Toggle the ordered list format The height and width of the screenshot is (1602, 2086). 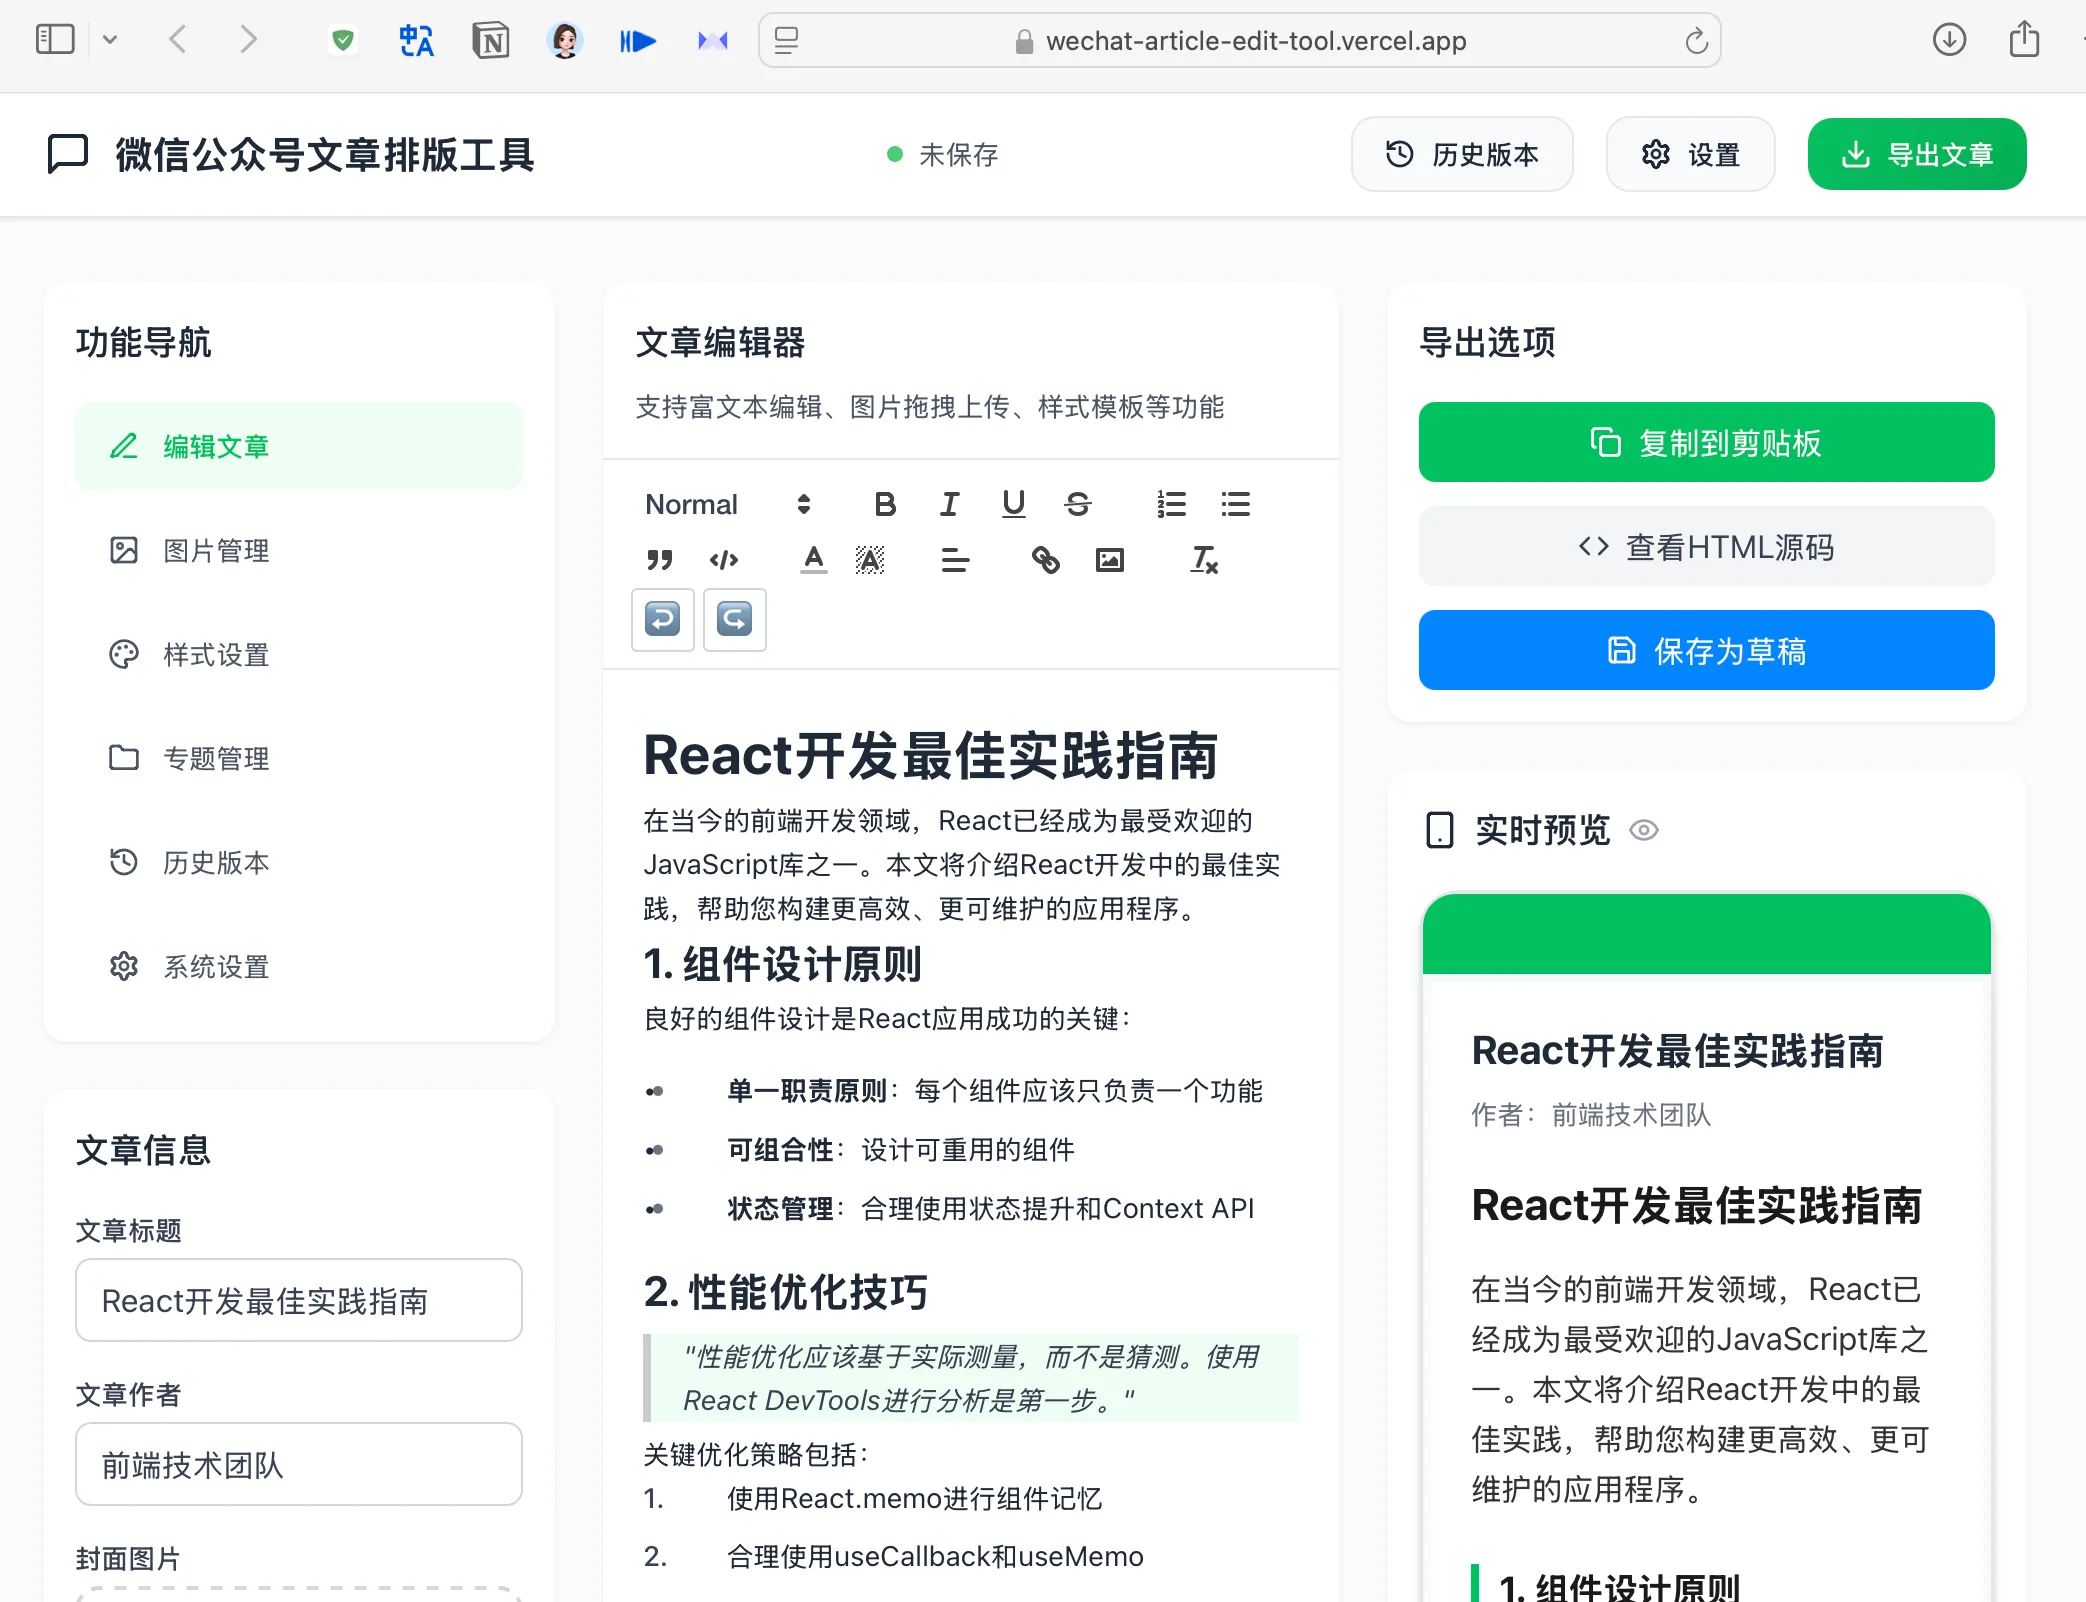click(x=1171, y=504)
